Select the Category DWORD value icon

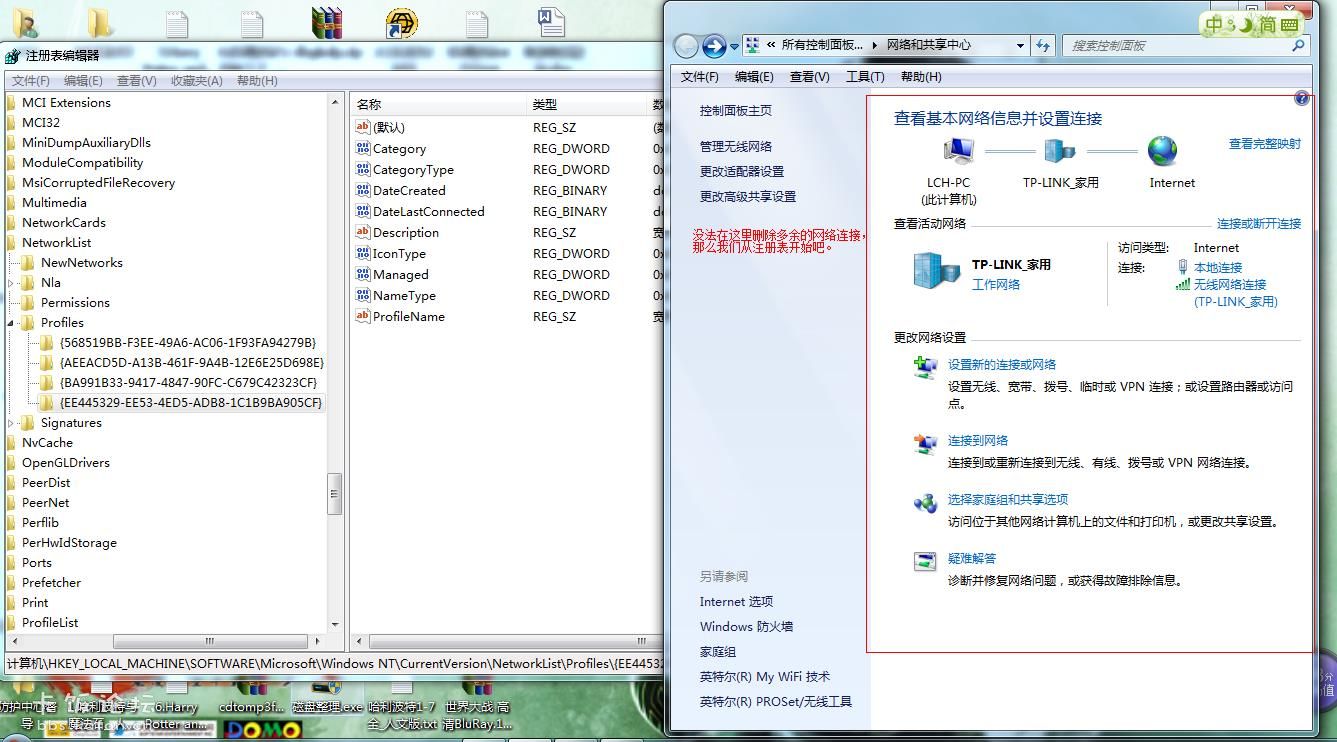coord(363,148)
